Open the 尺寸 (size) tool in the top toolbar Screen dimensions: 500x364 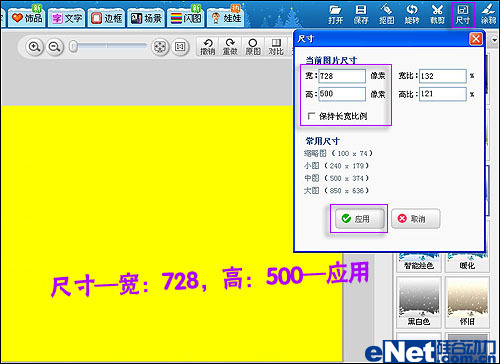click(463, 15)
